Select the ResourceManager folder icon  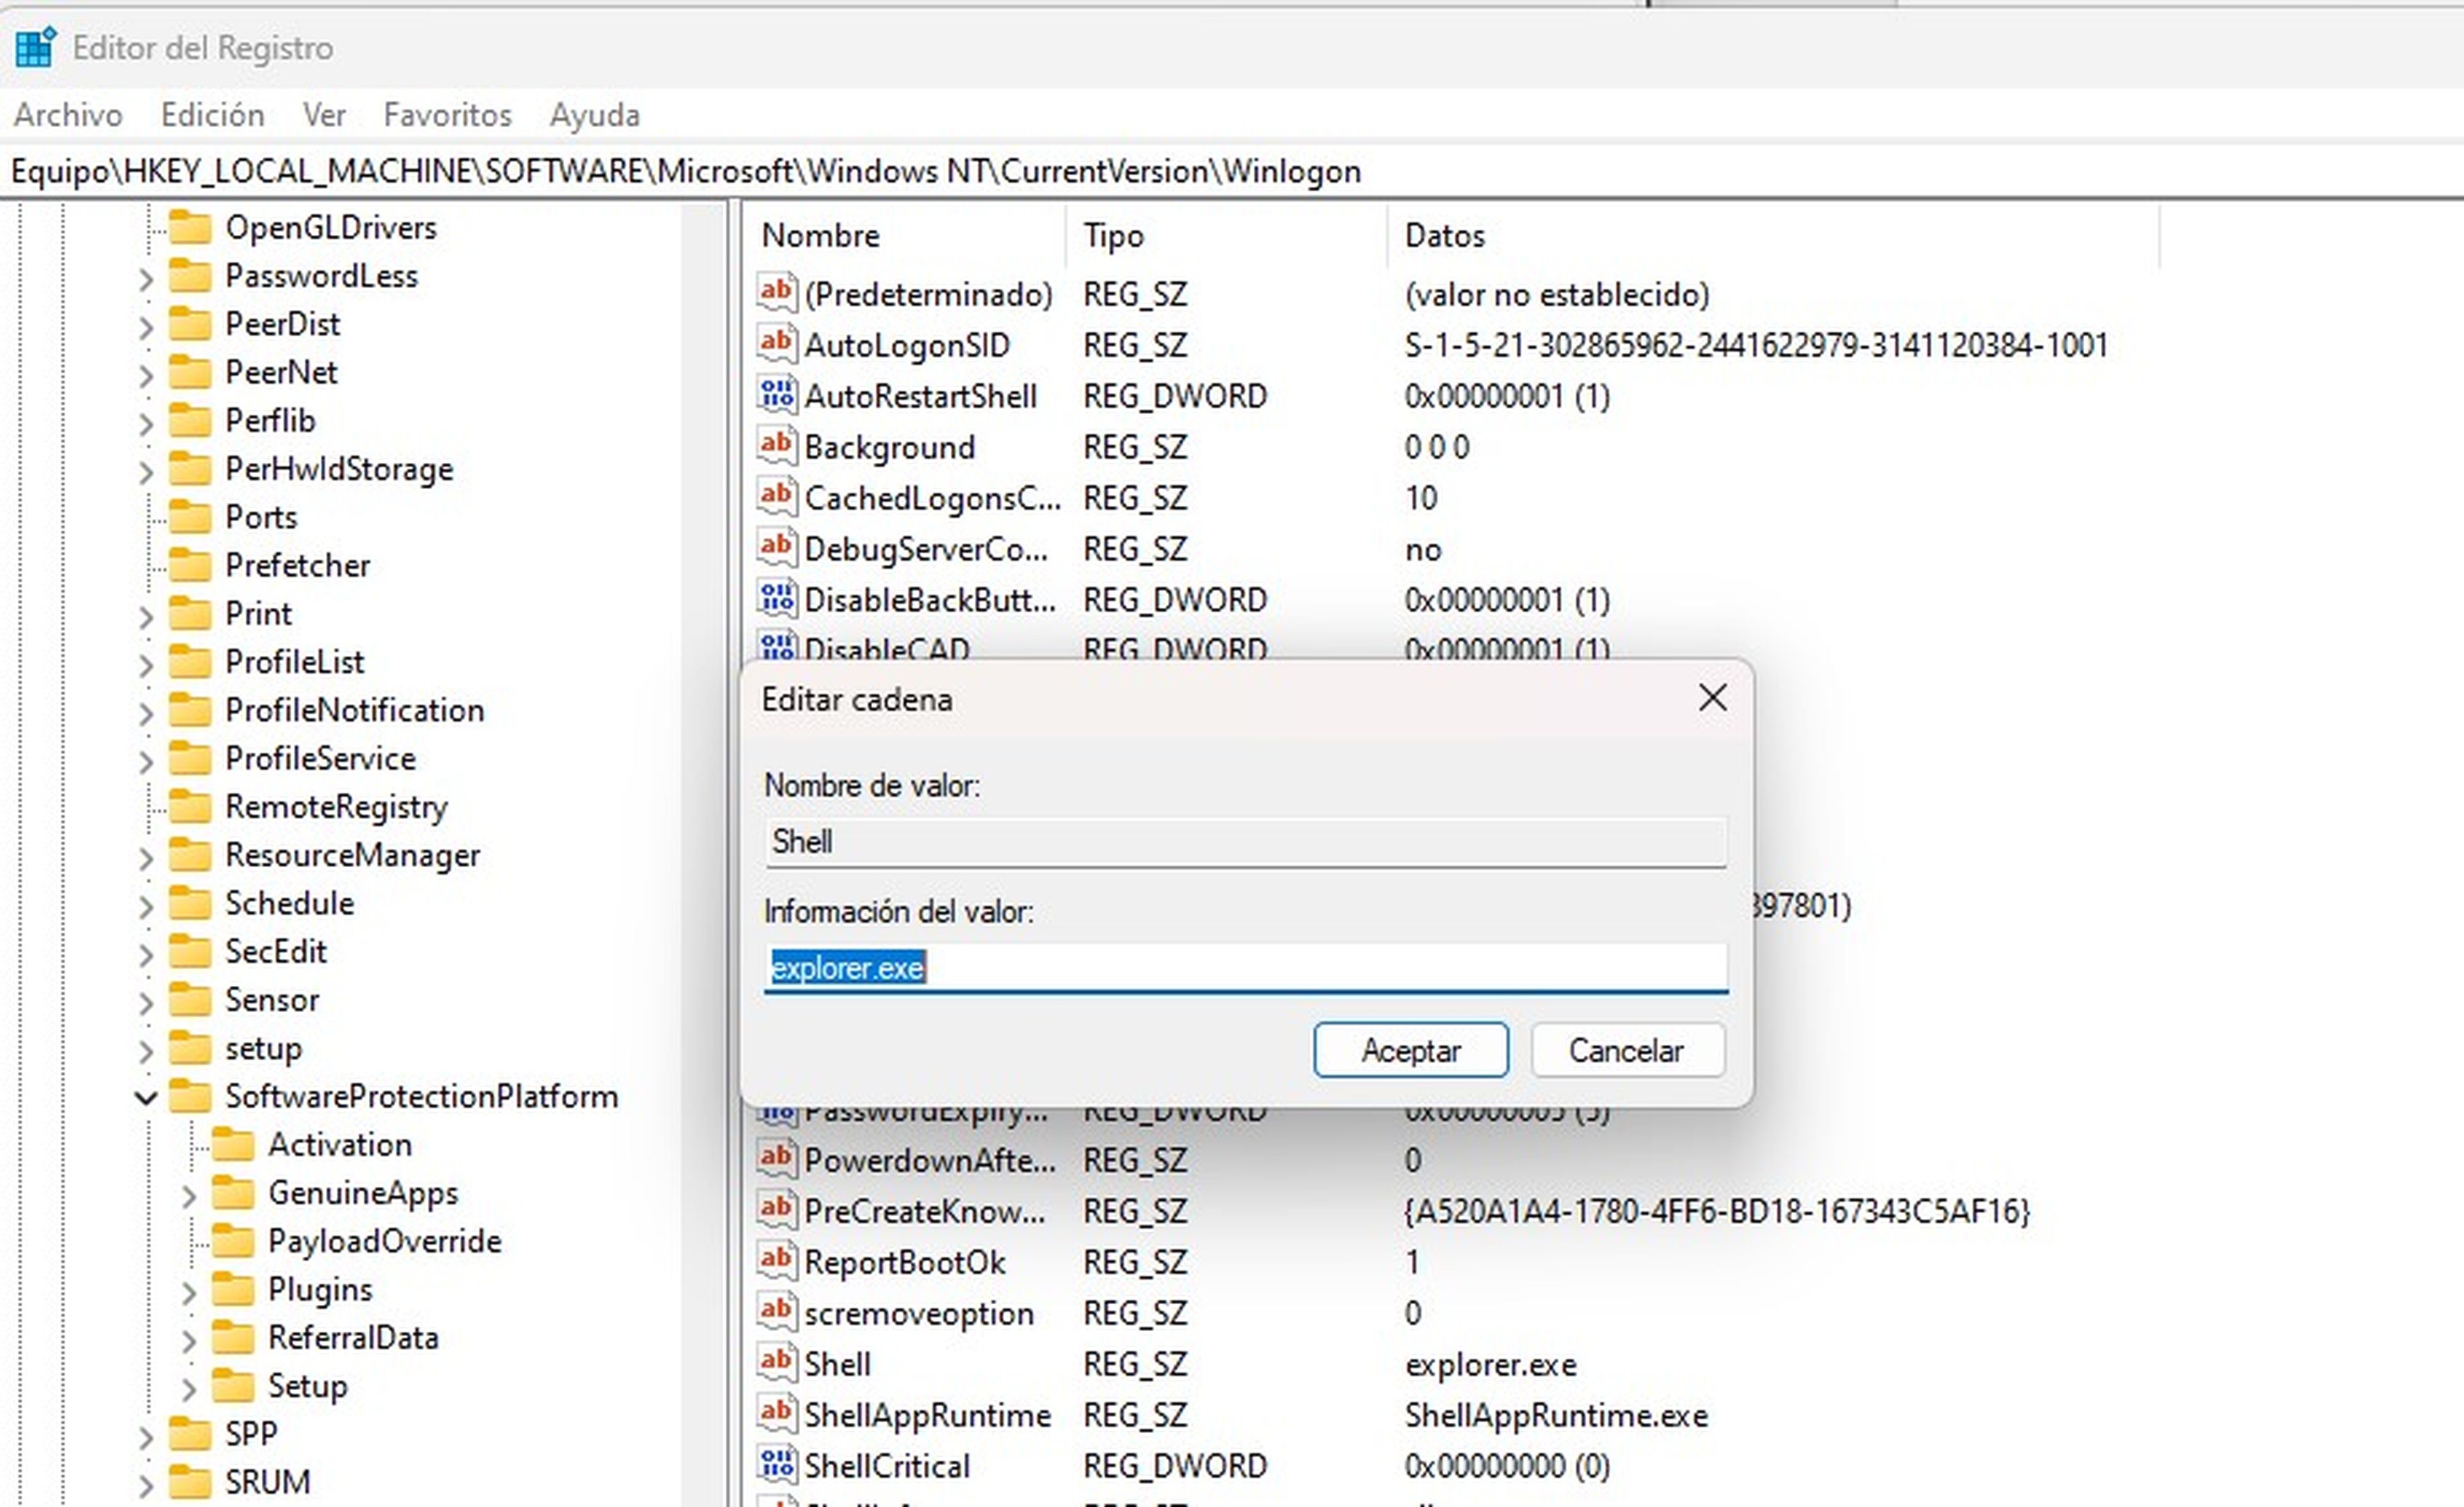pyautogui.click(x=190, y=855)
